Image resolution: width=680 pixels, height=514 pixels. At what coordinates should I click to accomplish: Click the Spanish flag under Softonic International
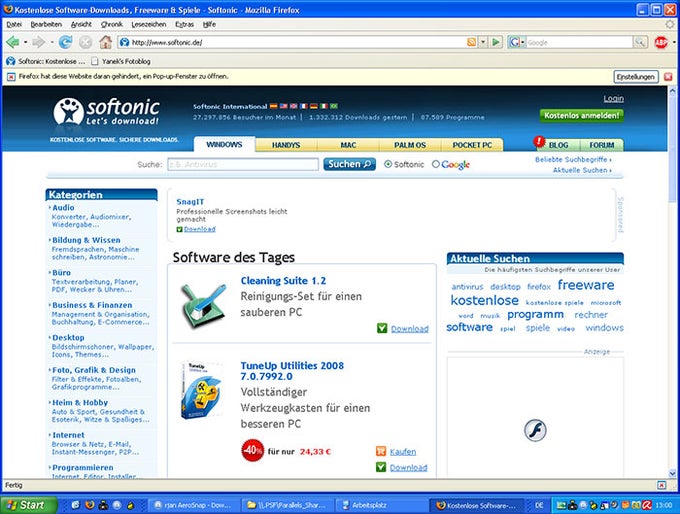(274, 106)
